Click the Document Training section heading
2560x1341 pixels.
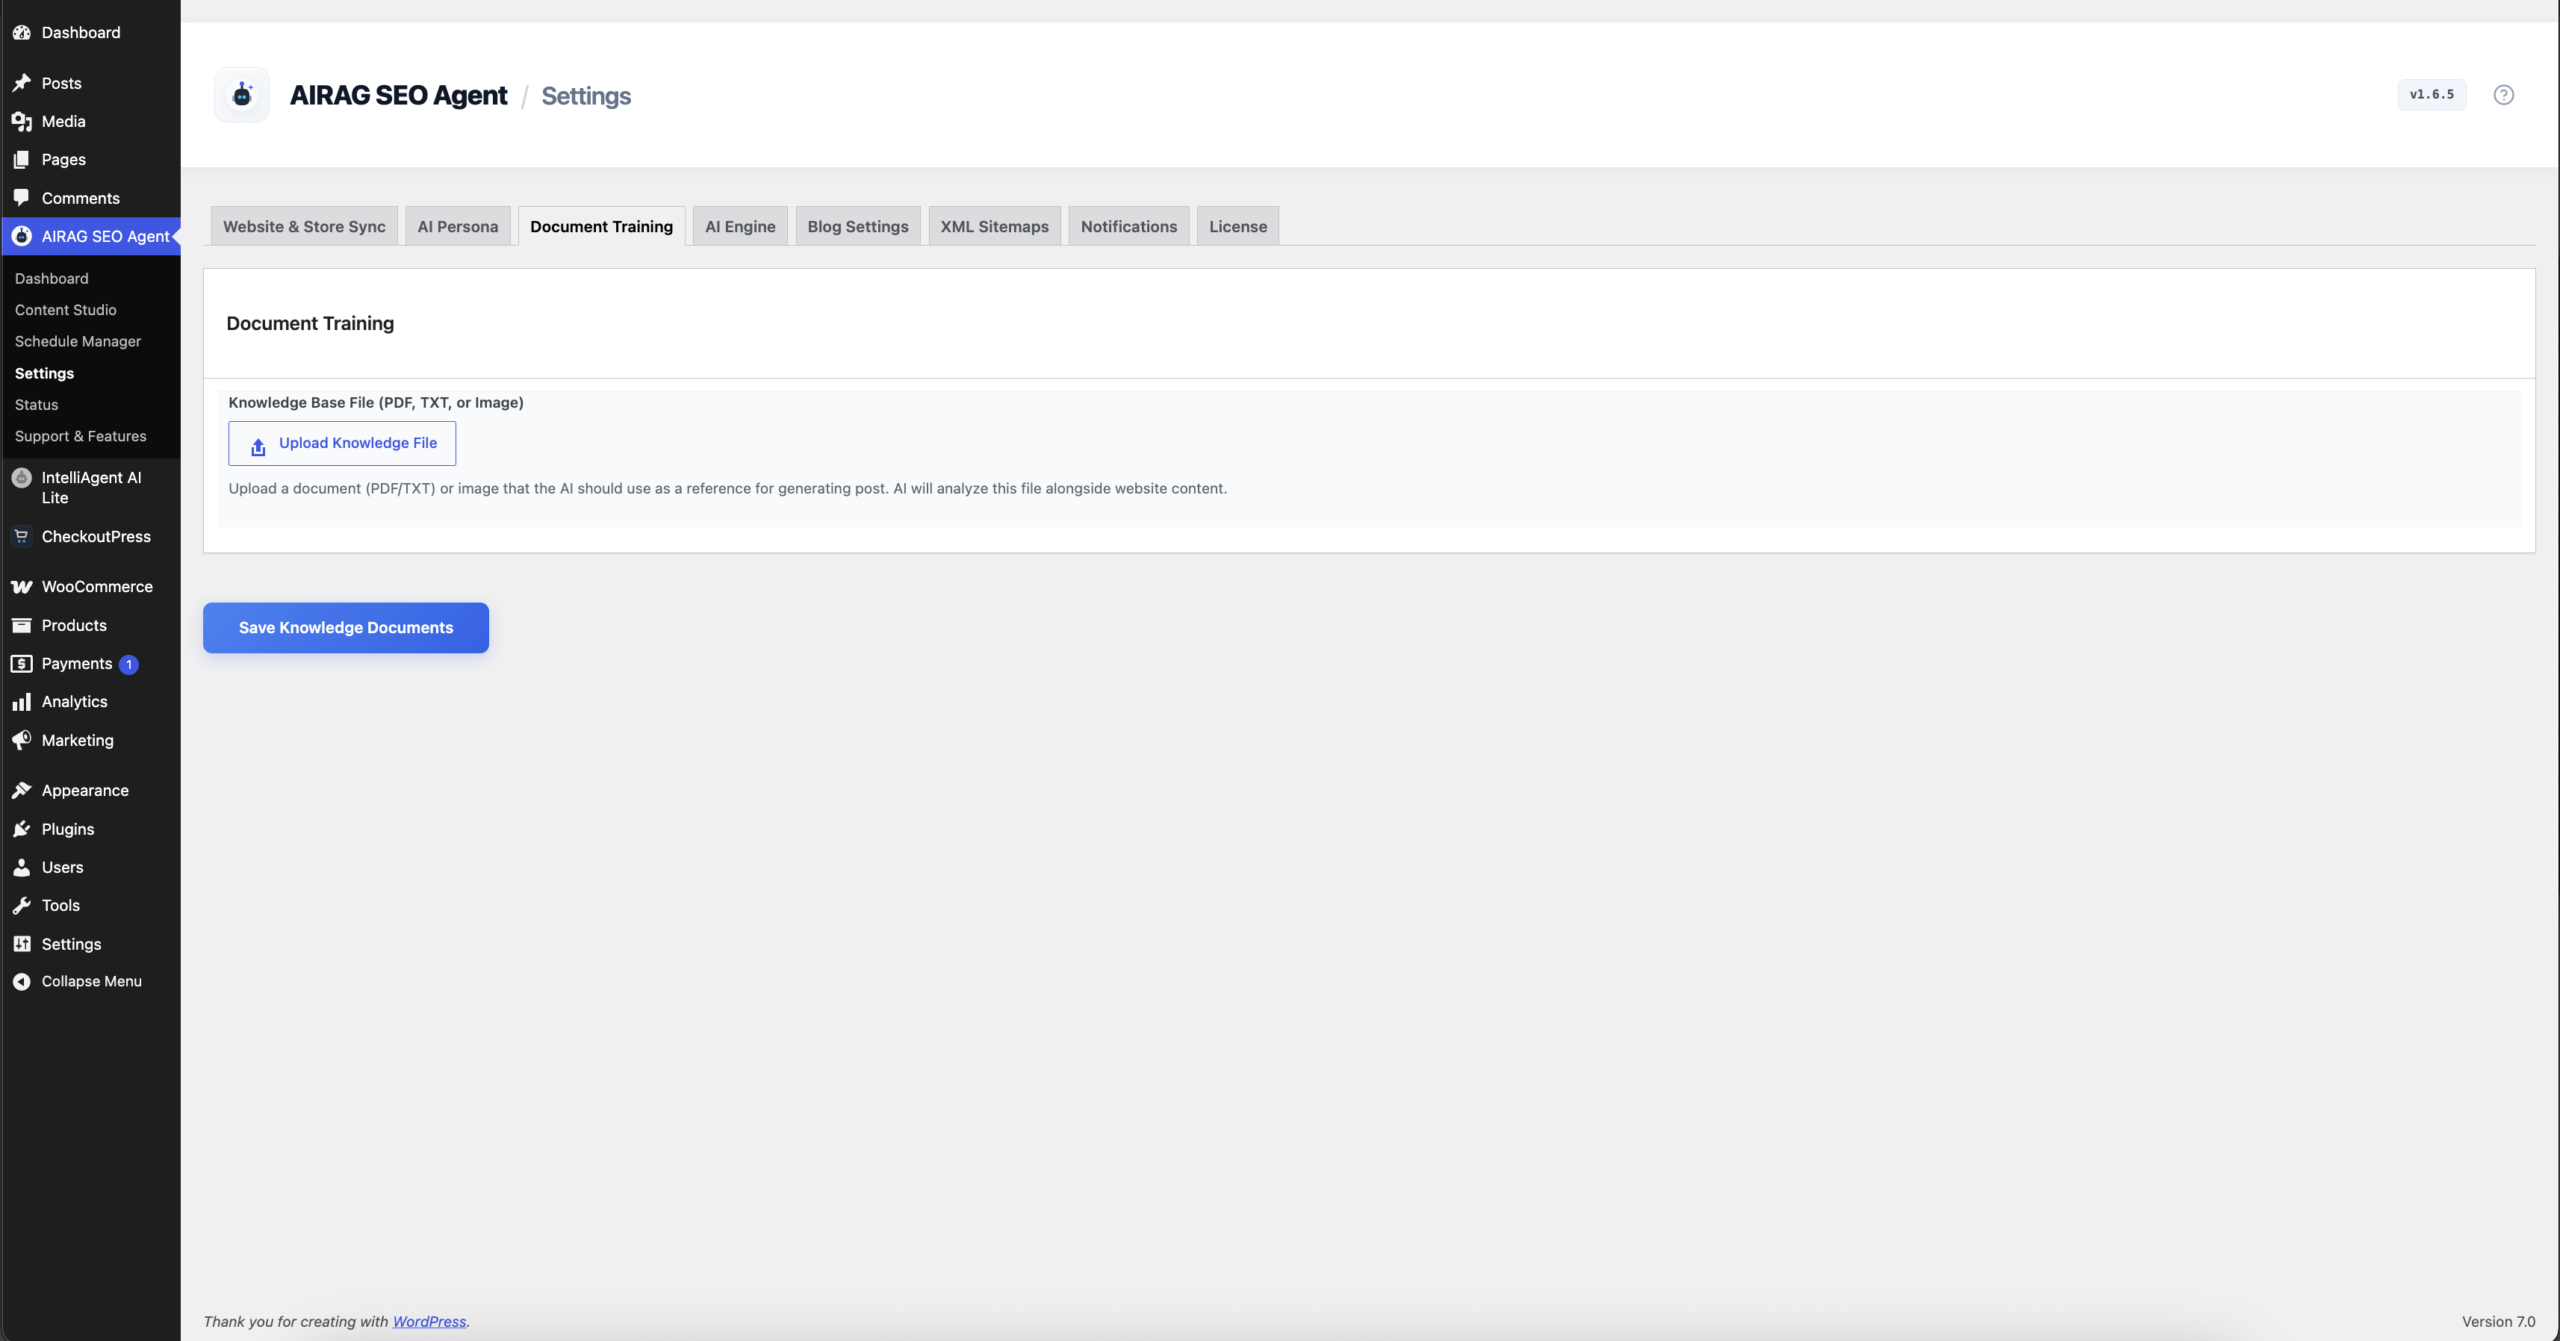pos(310,323)
